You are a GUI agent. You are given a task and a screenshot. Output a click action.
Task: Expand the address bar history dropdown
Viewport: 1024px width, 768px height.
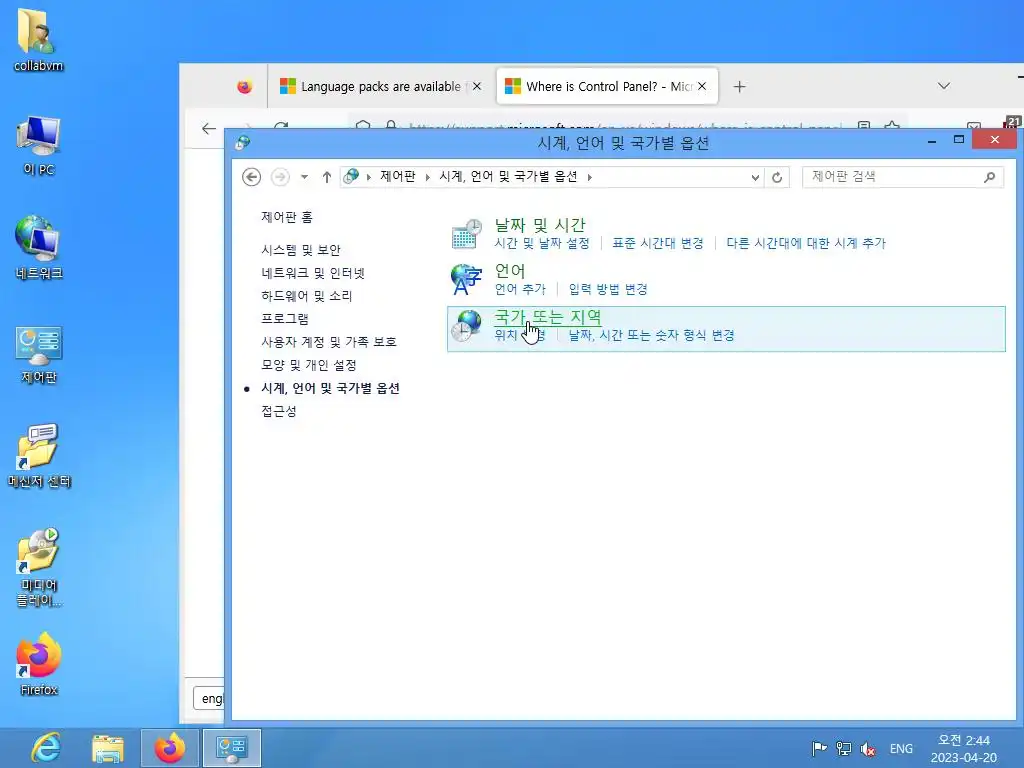[755, 177]
